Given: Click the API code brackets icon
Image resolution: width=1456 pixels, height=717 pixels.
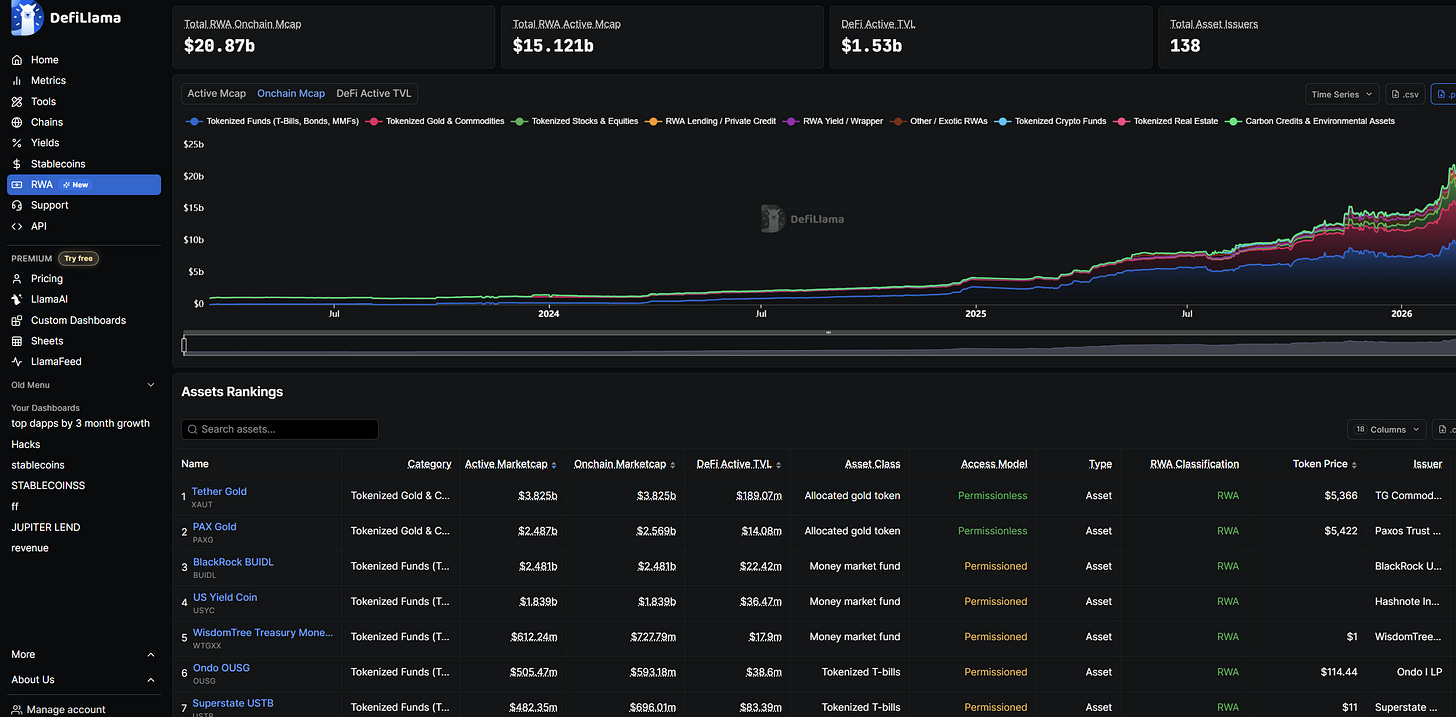Looking at the screenshot, I should point(17,226).
